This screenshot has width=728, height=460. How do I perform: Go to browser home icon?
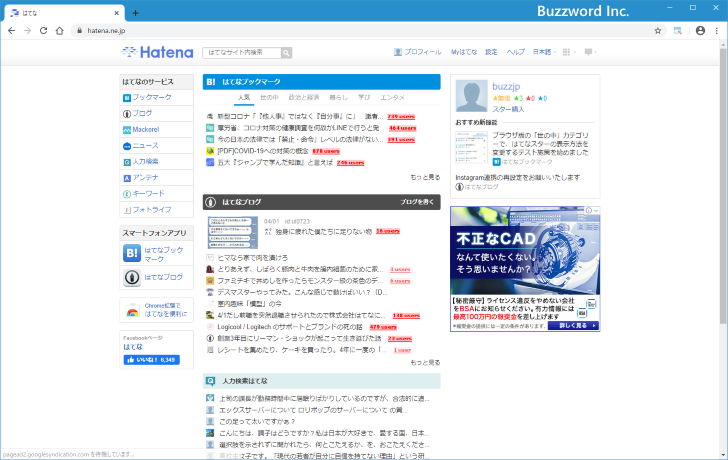[x=59, y=31]
